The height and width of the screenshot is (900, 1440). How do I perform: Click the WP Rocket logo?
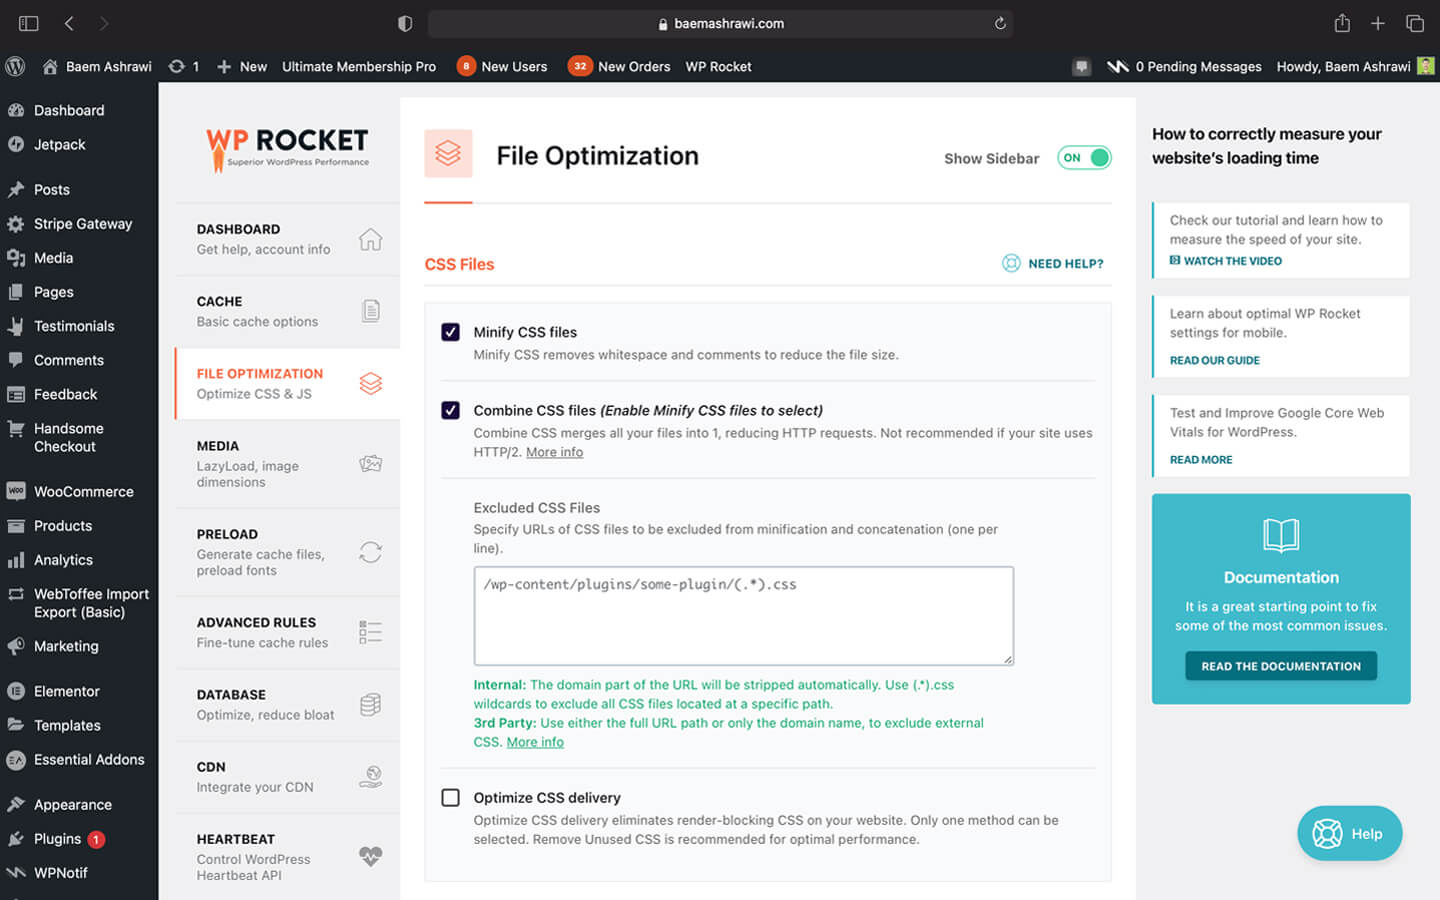pos(288,149)
